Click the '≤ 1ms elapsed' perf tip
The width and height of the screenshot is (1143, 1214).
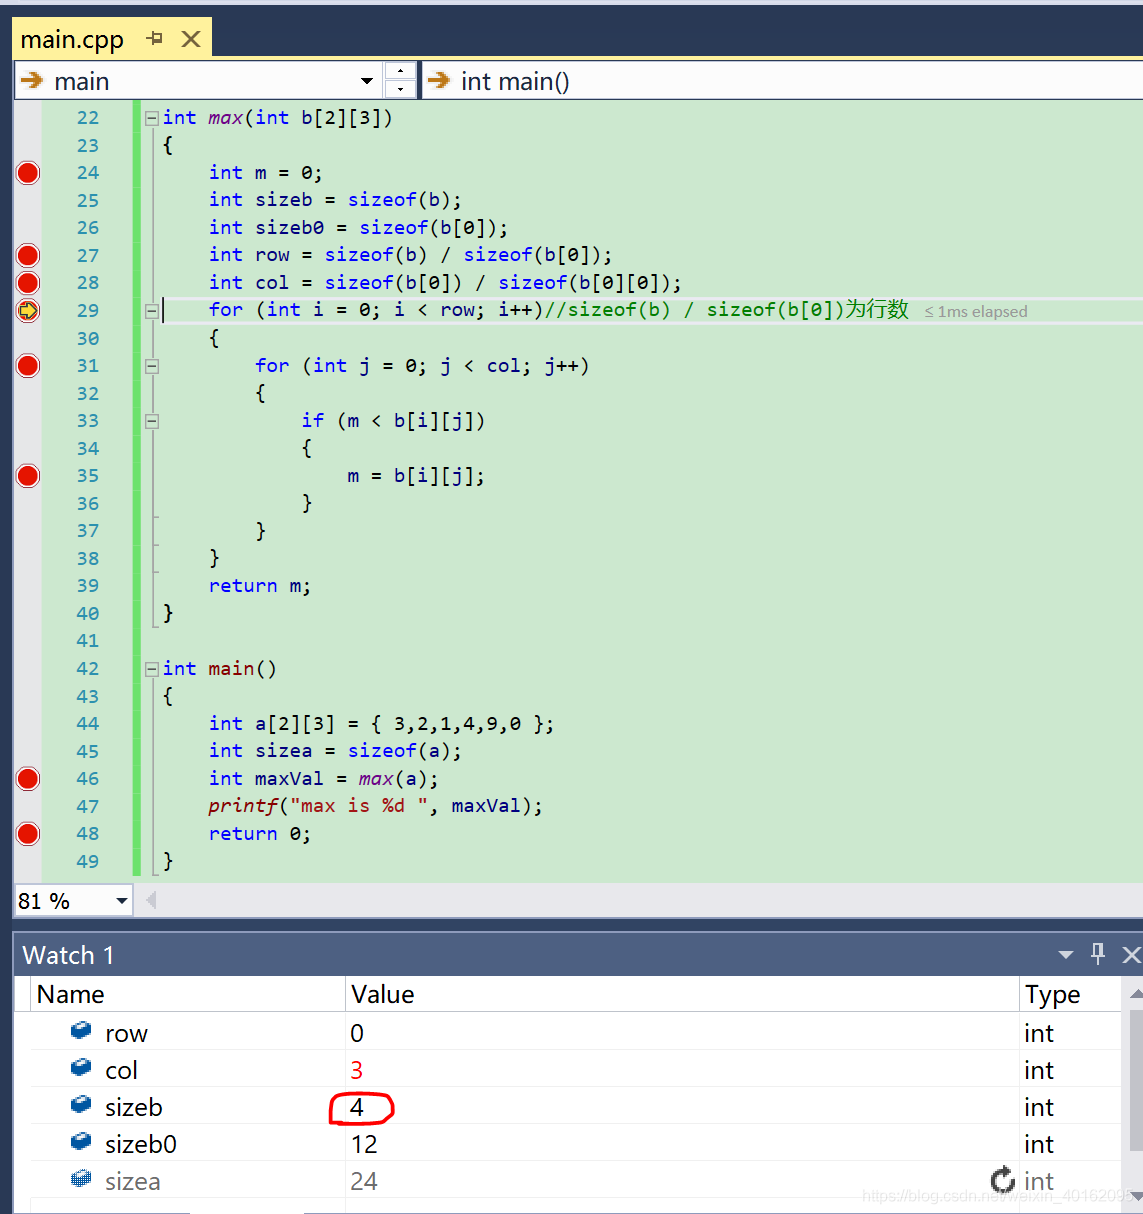tap(976, 312)
